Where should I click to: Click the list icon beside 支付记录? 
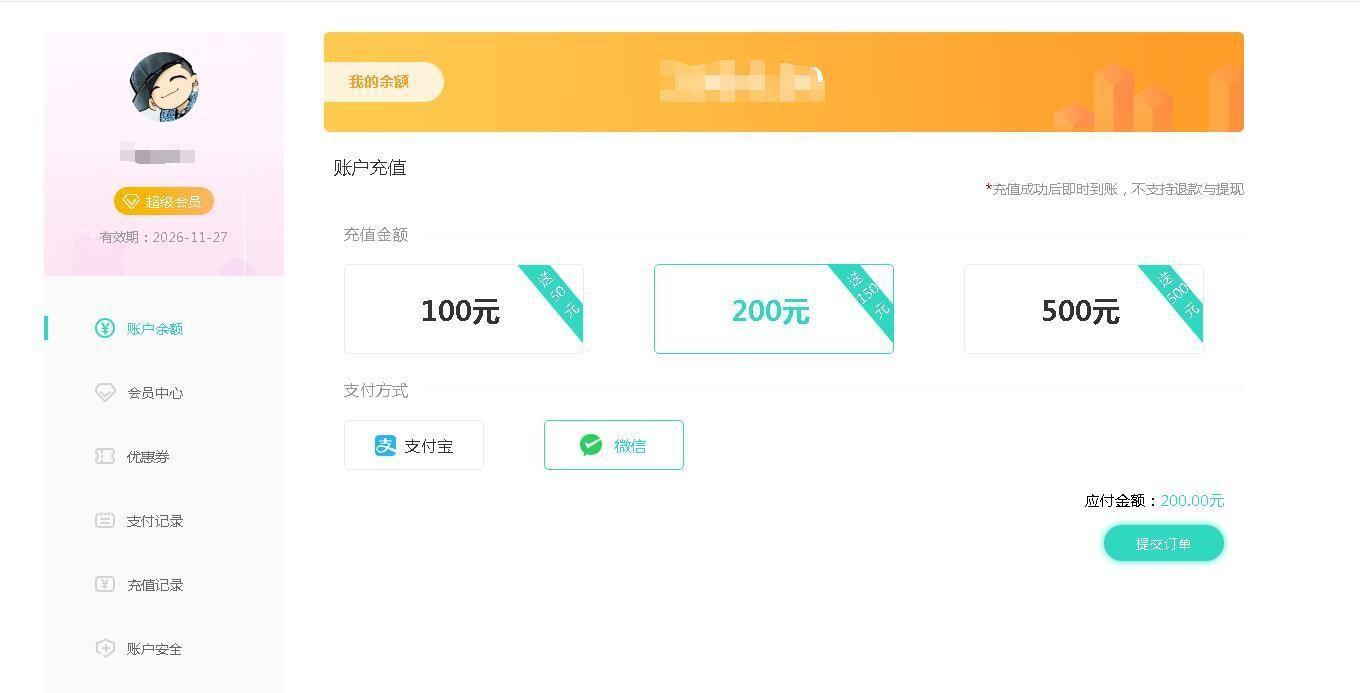click(x=105, y=520)
